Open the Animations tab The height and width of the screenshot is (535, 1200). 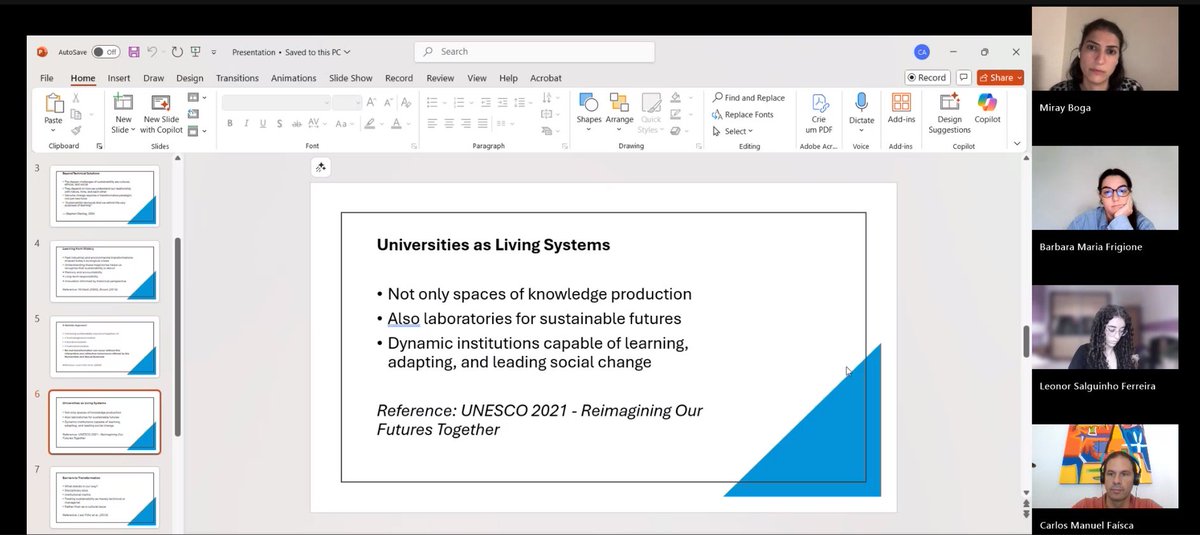(x=294, y=78)
